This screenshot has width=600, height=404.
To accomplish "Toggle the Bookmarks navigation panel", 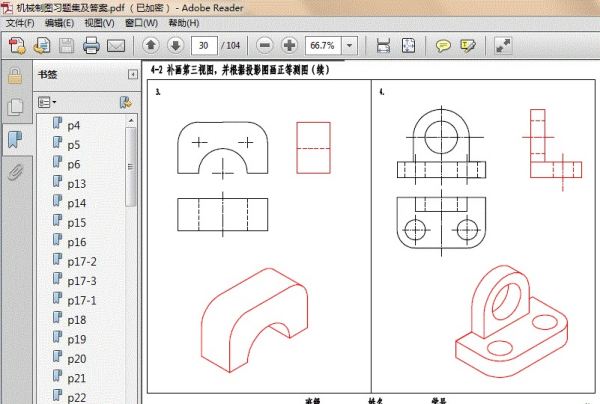I will pyautogui.click(x=15, y=139).
